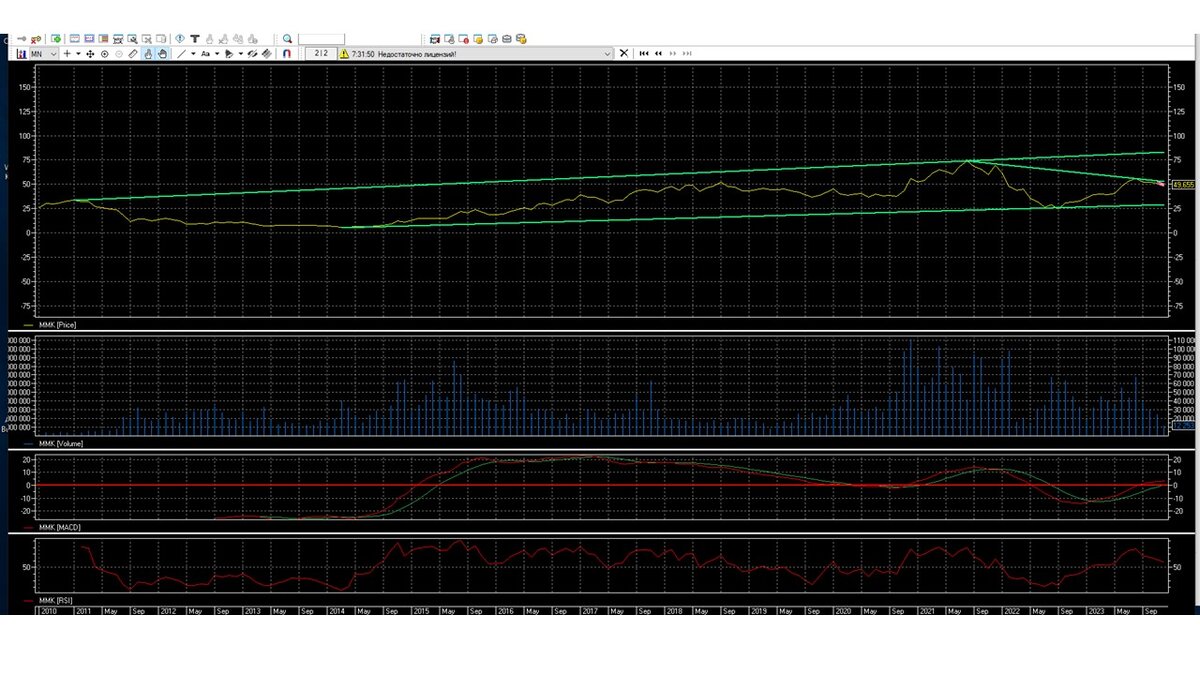Step forward with the fast-forward control
1200x675 pixels.
(x=673, y=53)
